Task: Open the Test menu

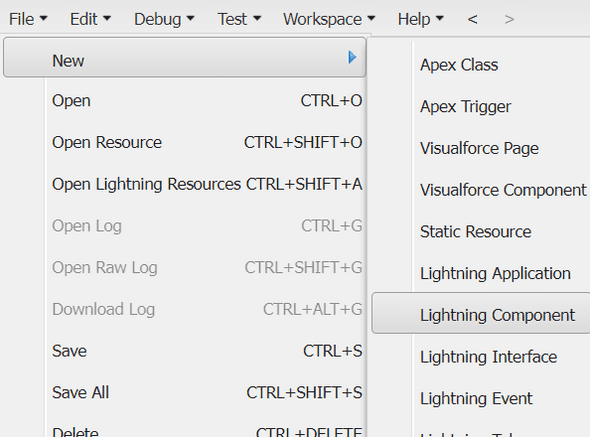Action: pos(239,19)
